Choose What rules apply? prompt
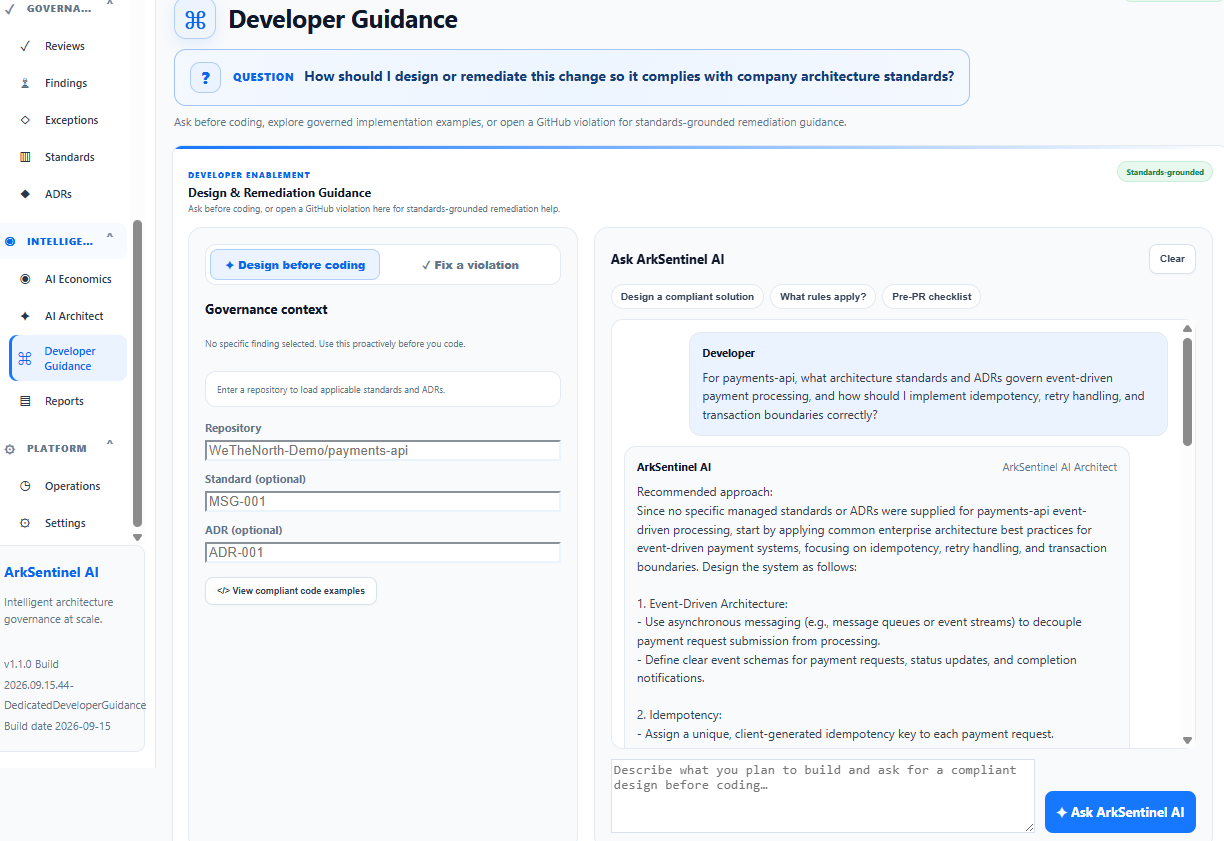 coord(823,297)
